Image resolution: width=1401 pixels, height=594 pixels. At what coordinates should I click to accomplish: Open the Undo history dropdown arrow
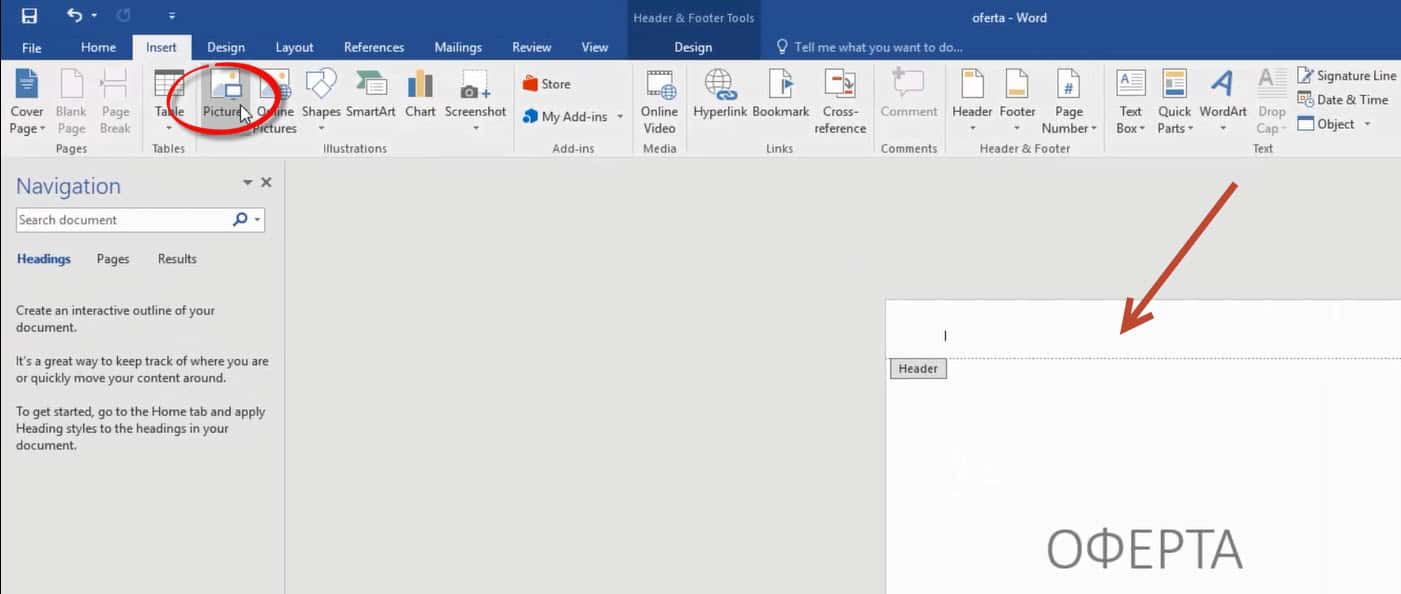click(x=95, y=16)
